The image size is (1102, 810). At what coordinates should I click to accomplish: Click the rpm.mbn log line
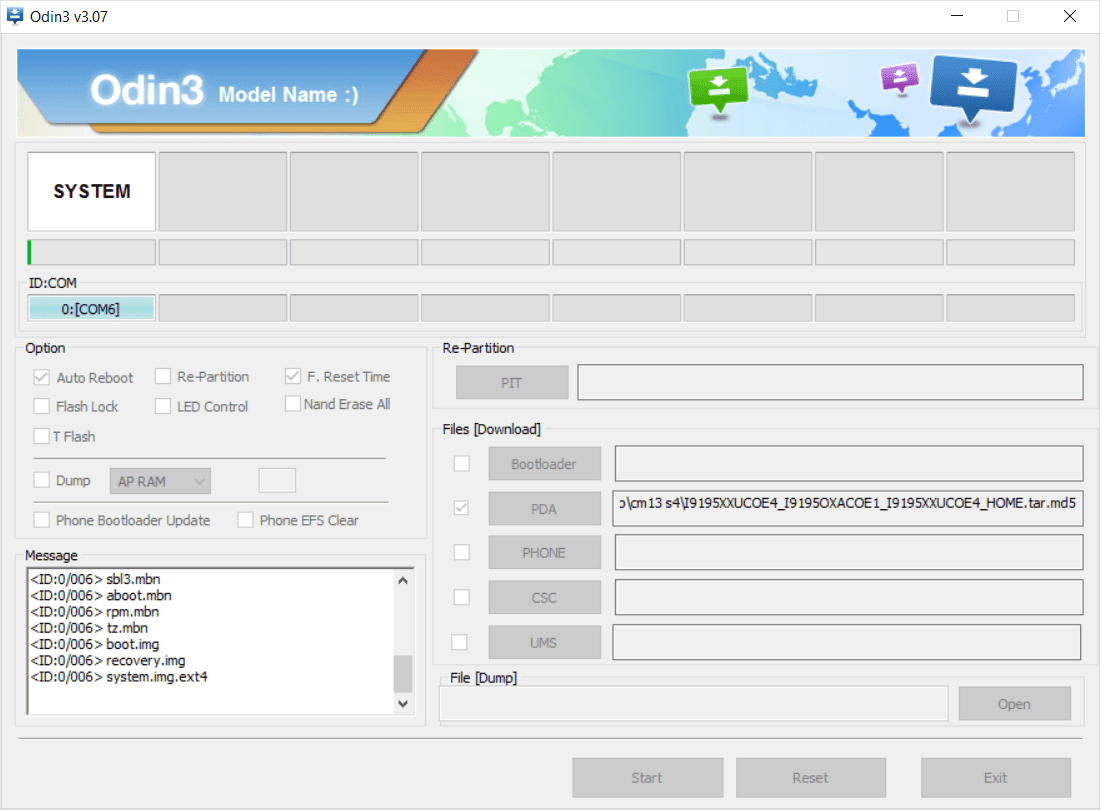coord(95,611)
